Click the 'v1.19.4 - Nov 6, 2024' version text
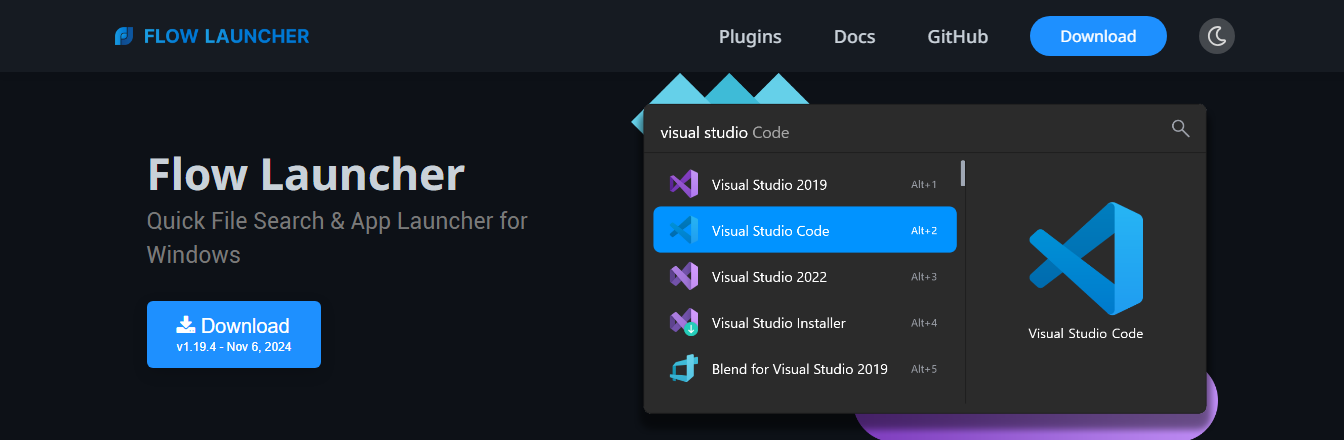The width and height of the screenshot is (1344, 440). pyautogui.click(x=234, y=347)
